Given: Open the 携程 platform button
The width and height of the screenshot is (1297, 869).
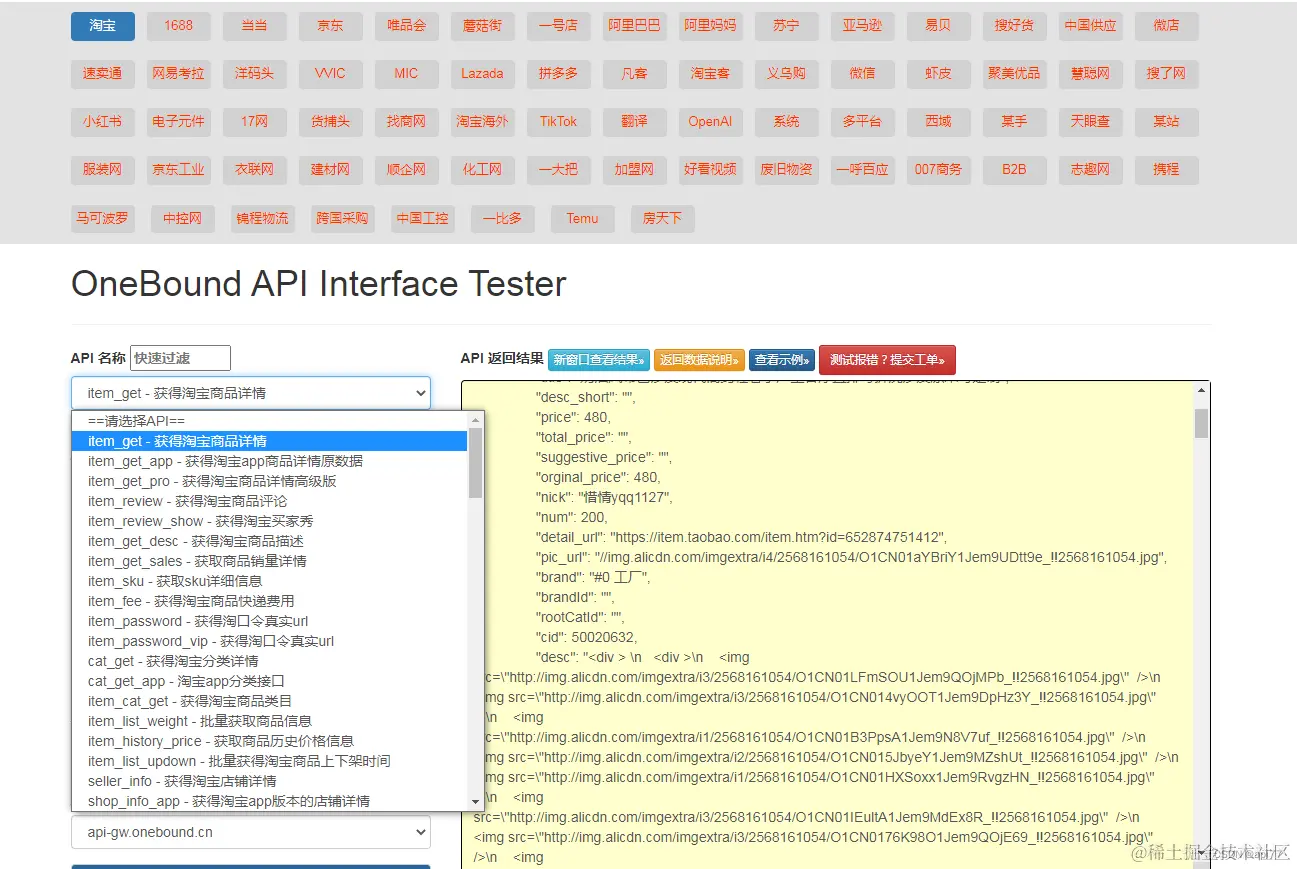Looking at the screenshot, I should point(1166,170).
